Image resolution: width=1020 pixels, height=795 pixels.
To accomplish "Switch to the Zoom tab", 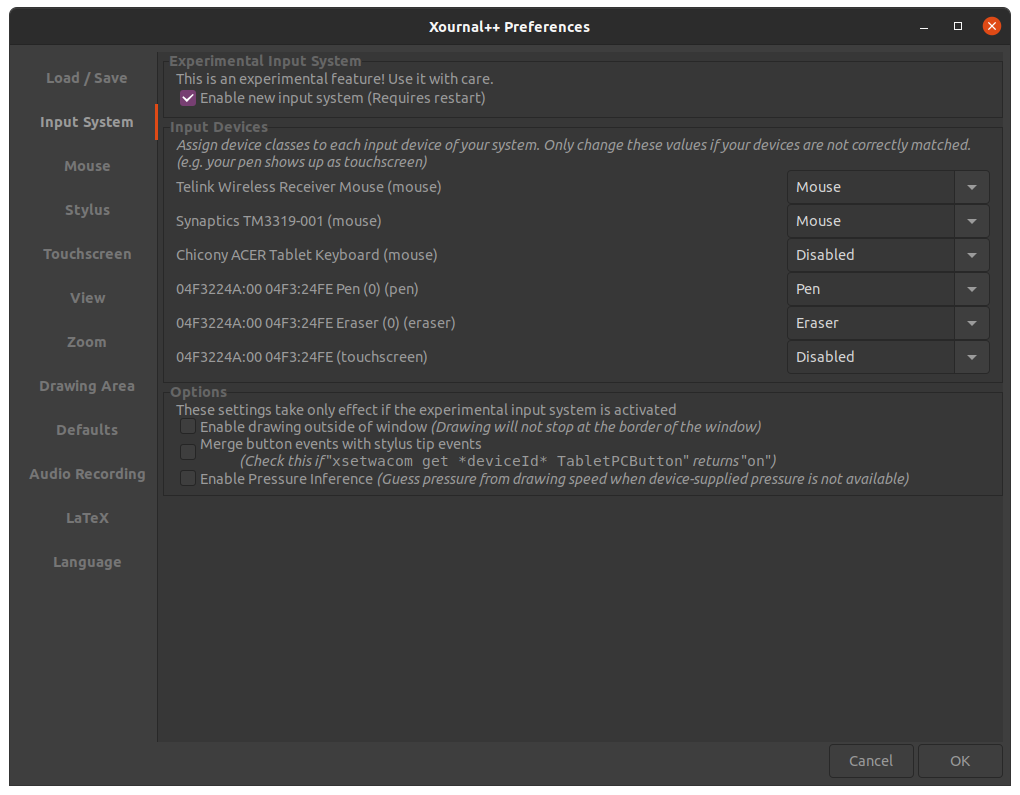I will click(x=87, y=342).
